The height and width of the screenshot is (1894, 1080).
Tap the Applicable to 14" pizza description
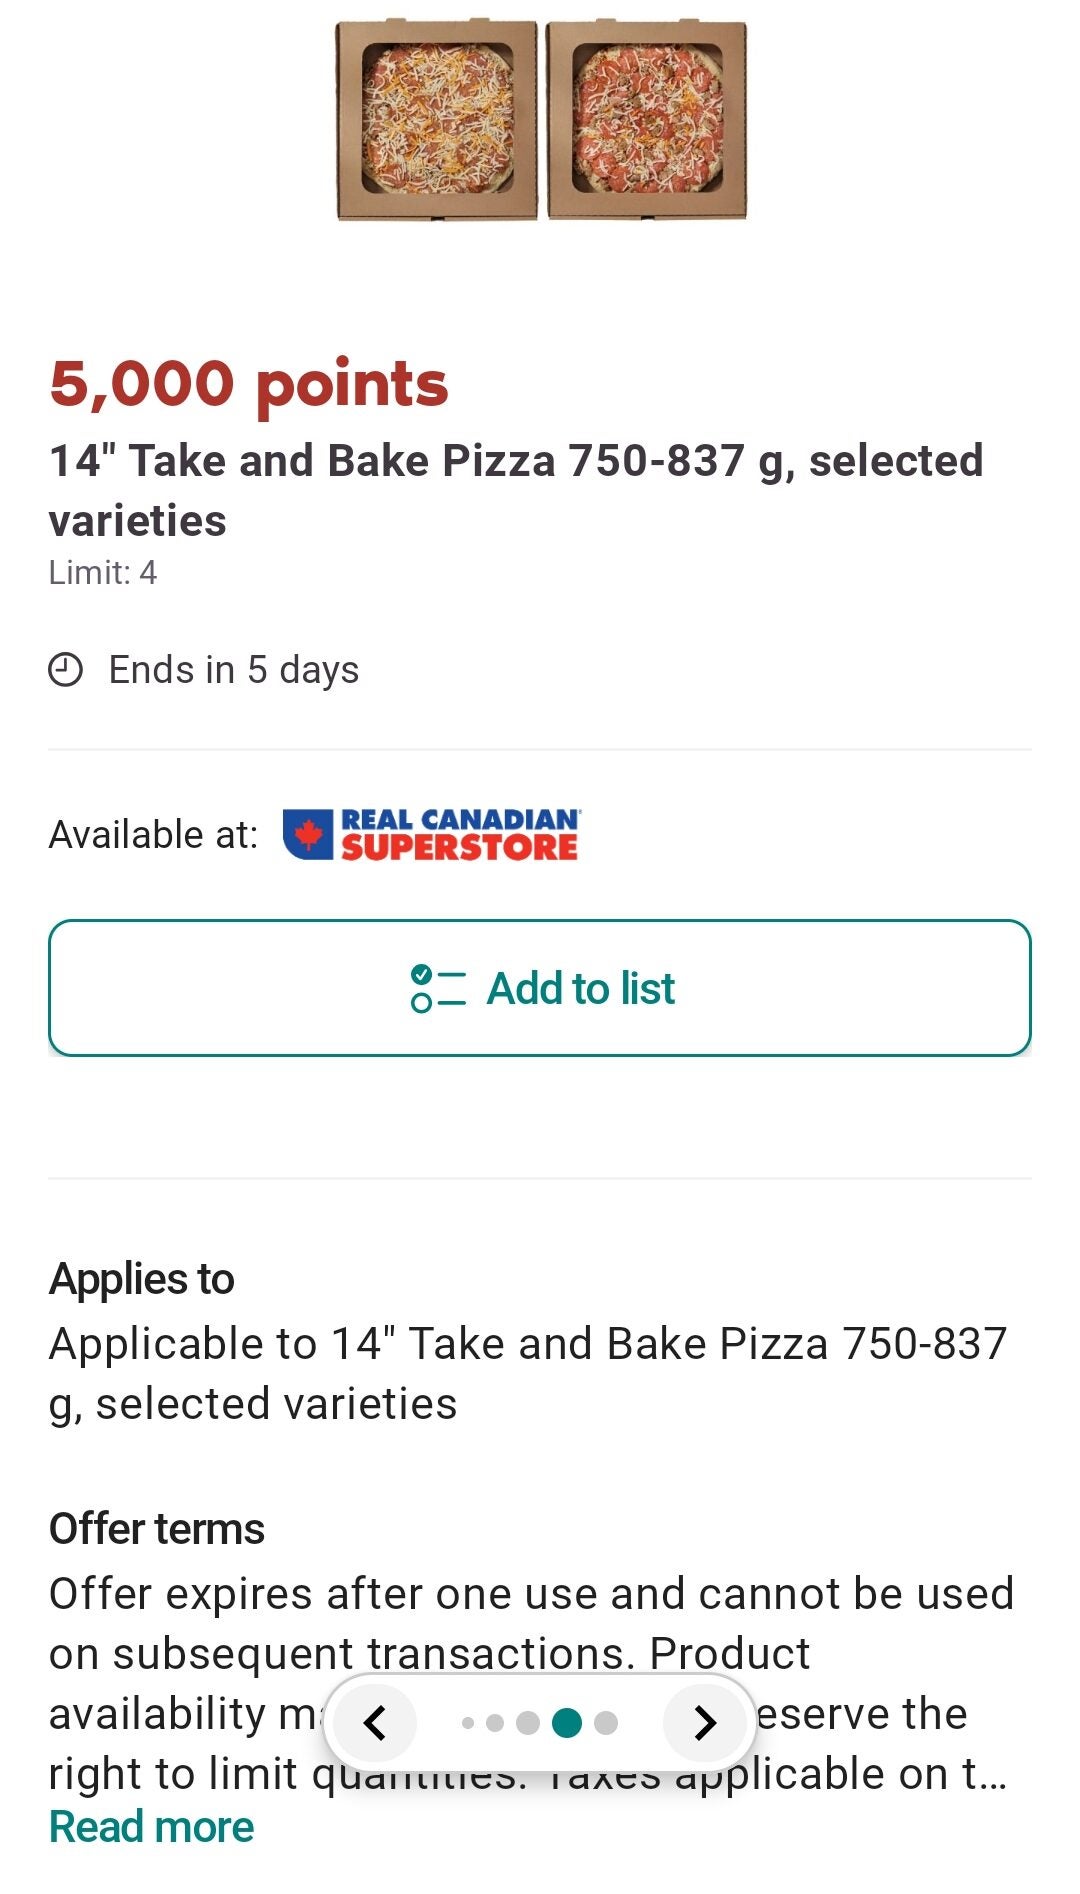click(x=527, y=1373)
